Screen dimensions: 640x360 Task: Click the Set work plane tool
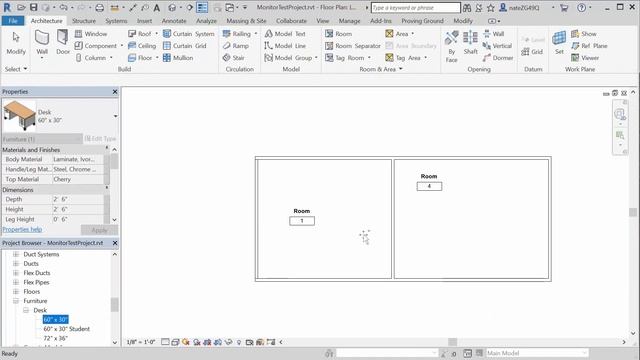(x=559, y=42)
